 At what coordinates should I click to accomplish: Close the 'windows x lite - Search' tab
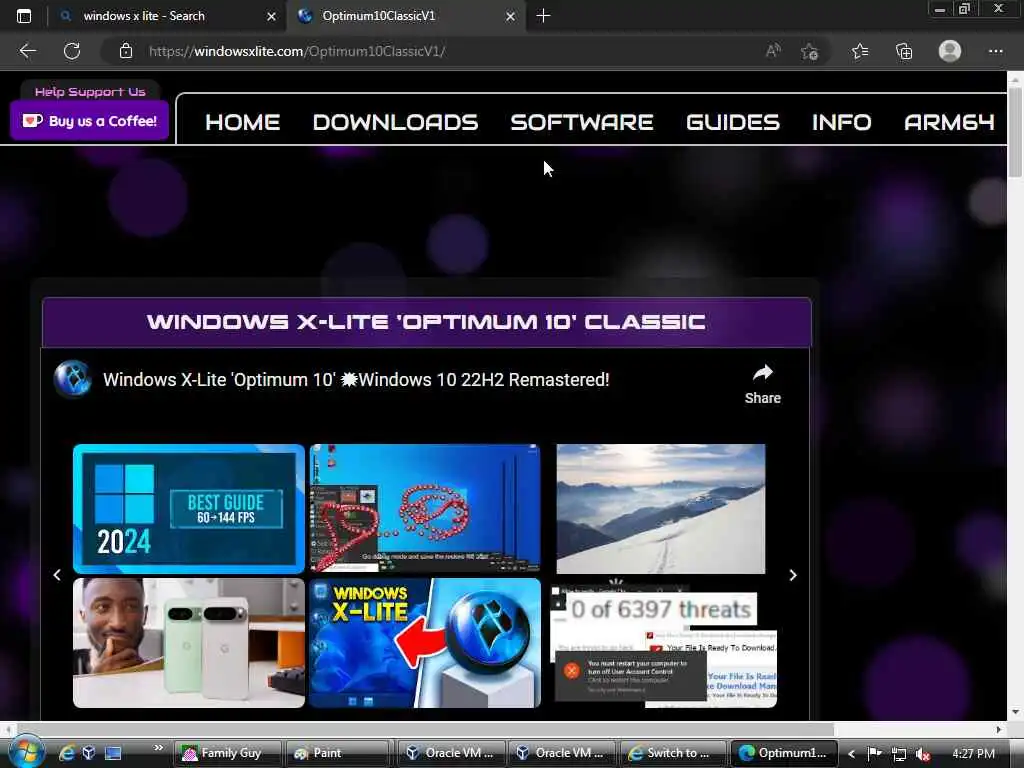click(271, 16)
